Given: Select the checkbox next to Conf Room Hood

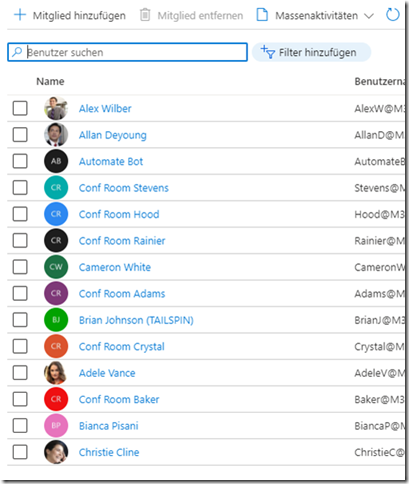Looking at the screenshot, I should click(20, 214).
